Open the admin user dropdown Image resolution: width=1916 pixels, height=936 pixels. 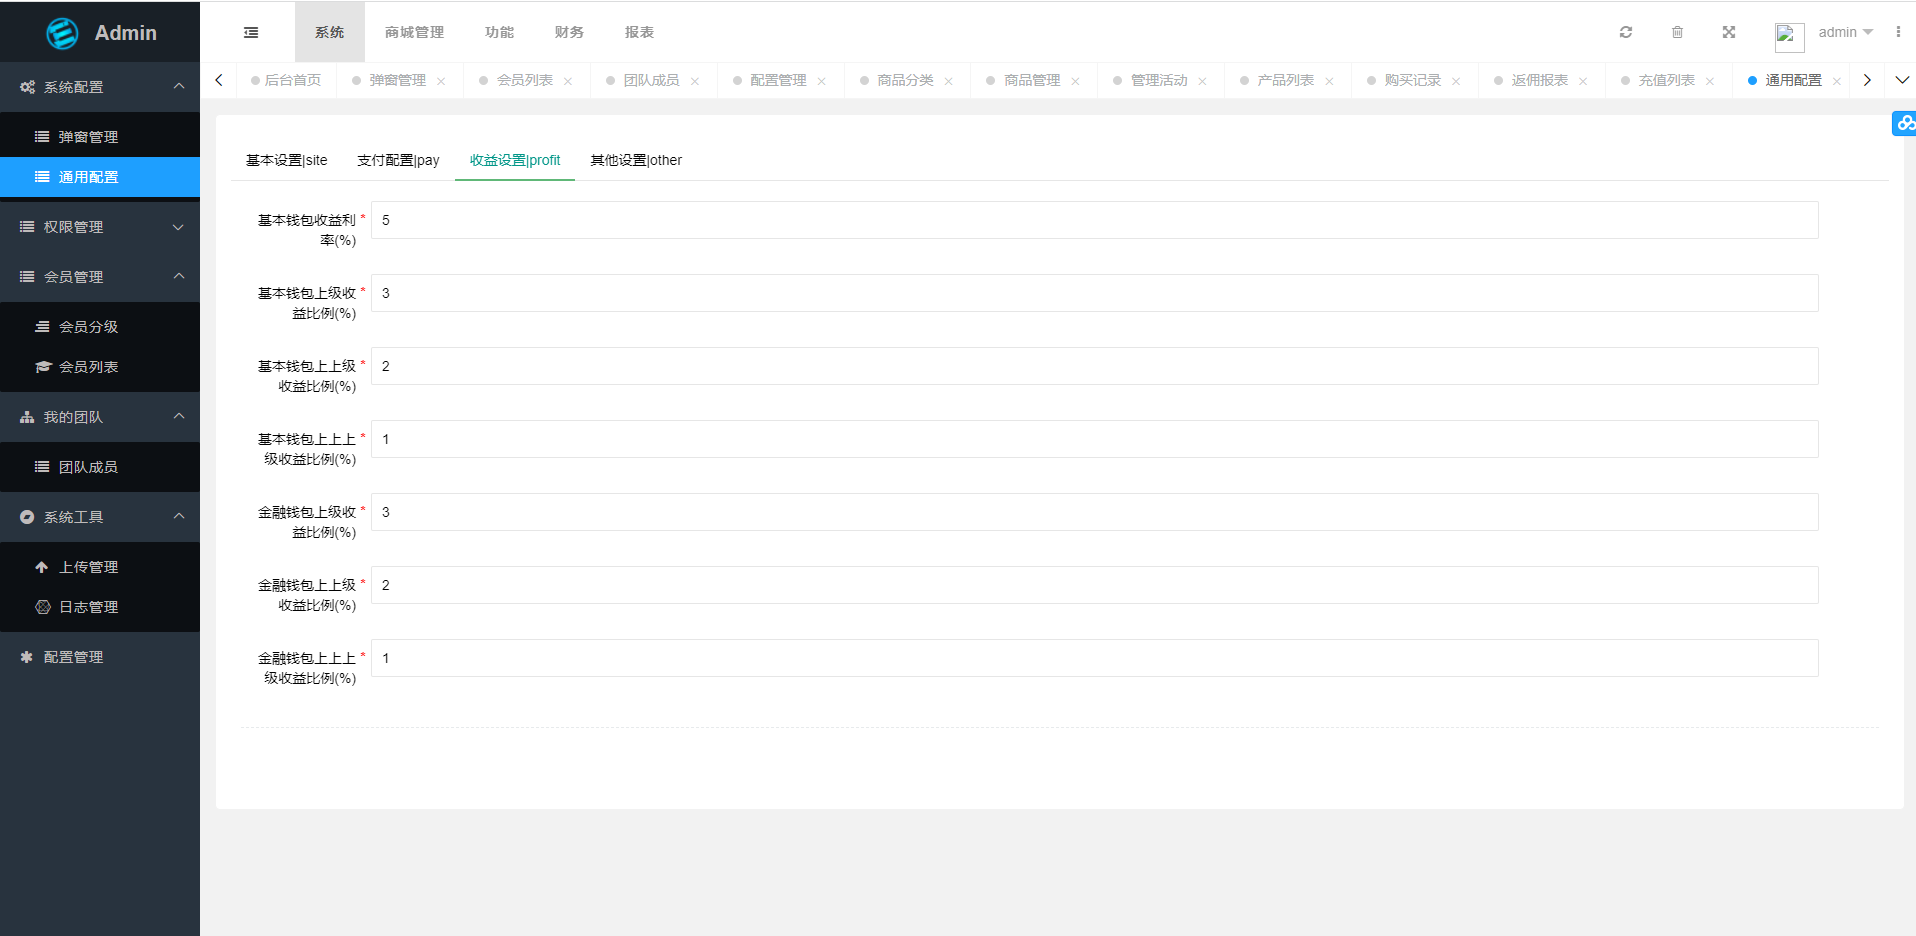click(1844, 32)
